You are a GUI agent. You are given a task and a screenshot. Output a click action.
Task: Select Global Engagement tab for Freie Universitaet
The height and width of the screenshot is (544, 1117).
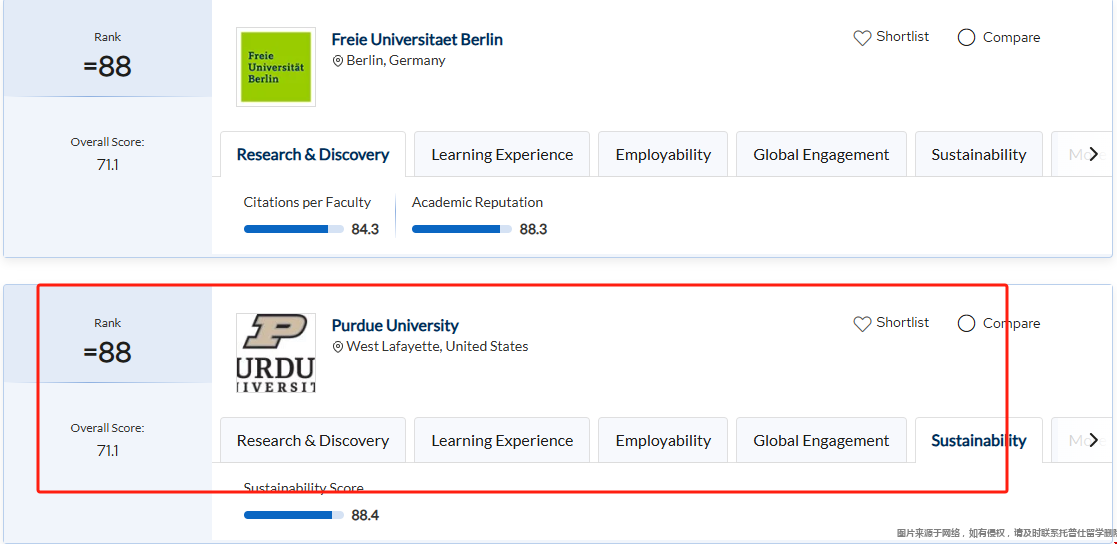821,155
